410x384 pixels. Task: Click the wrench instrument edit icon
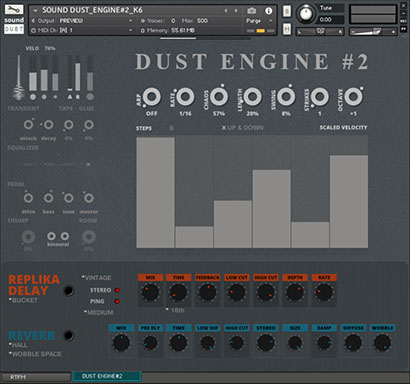pyautogui.click(x=14, y=9)
